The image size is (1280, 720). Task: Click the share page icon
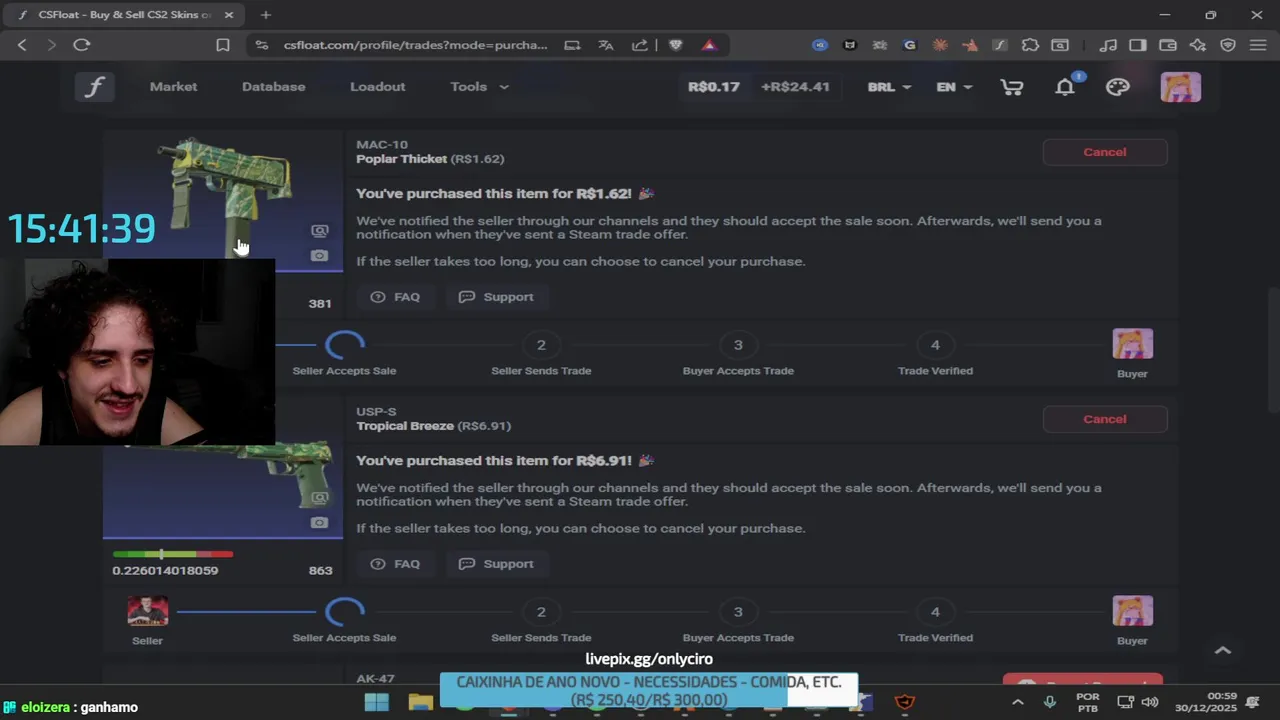point(640,45)
